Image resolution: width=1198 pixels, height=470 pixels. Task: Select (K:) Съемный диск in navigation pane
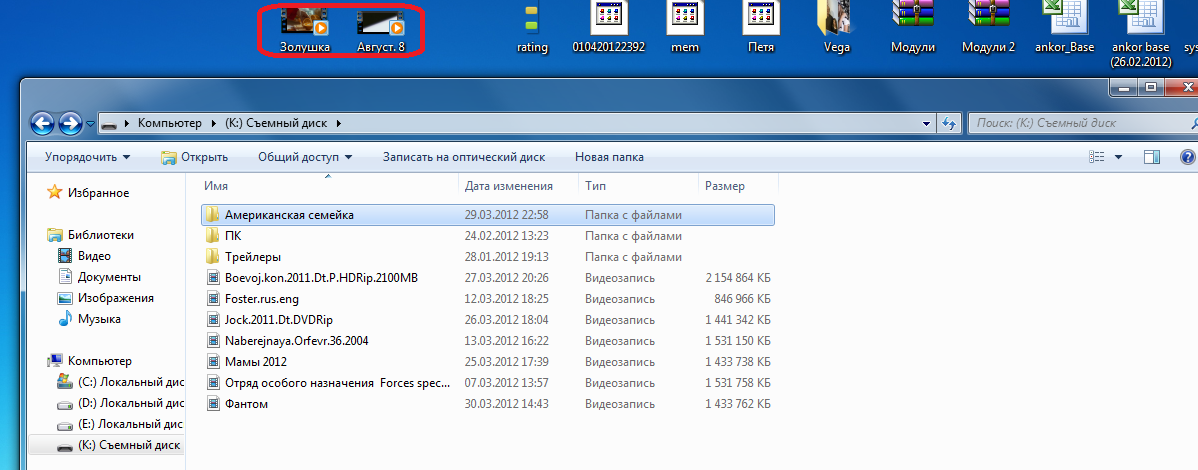(x=107, y=445)
